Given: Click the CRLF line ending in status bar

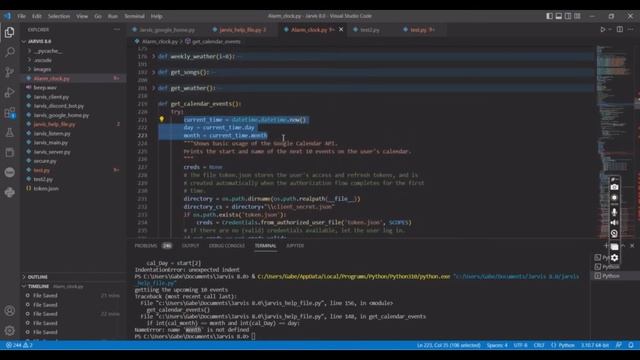Looking at the screenshot, I should 539,345.
